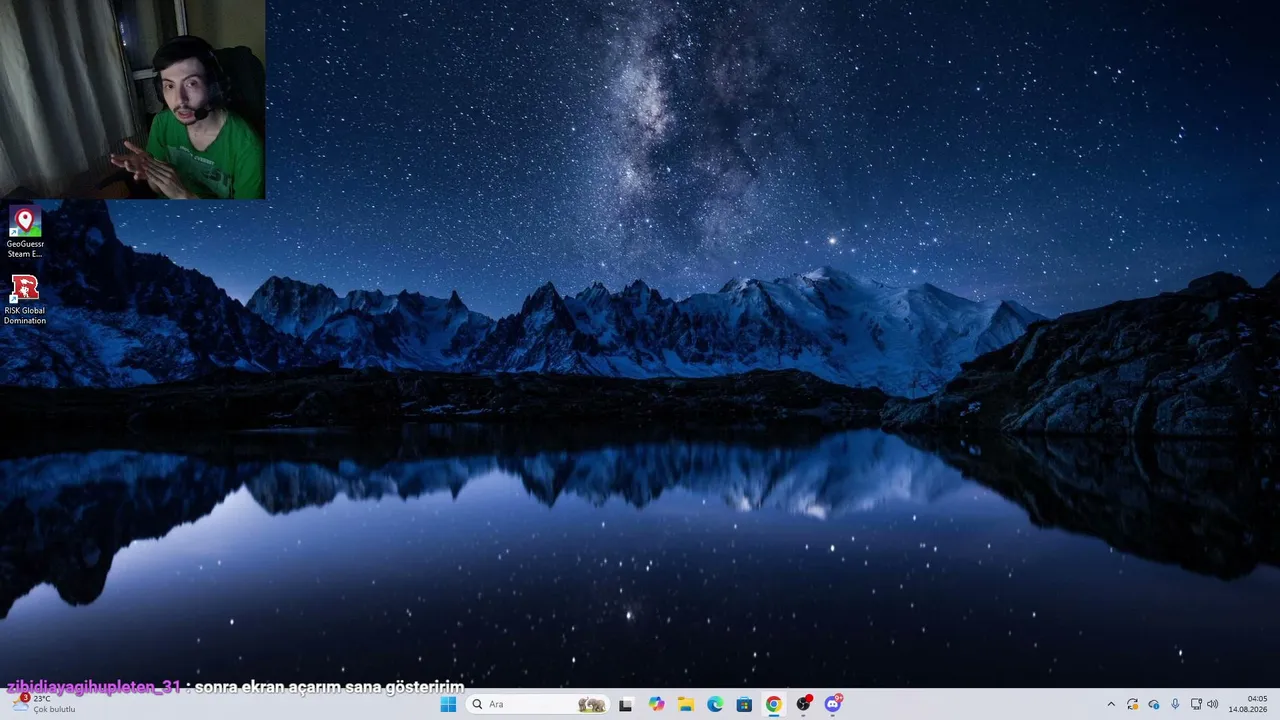Open the Windows Start menu
Image resolution: width=1280 pixels, height=720 pixels.
(x=448, y=704)
